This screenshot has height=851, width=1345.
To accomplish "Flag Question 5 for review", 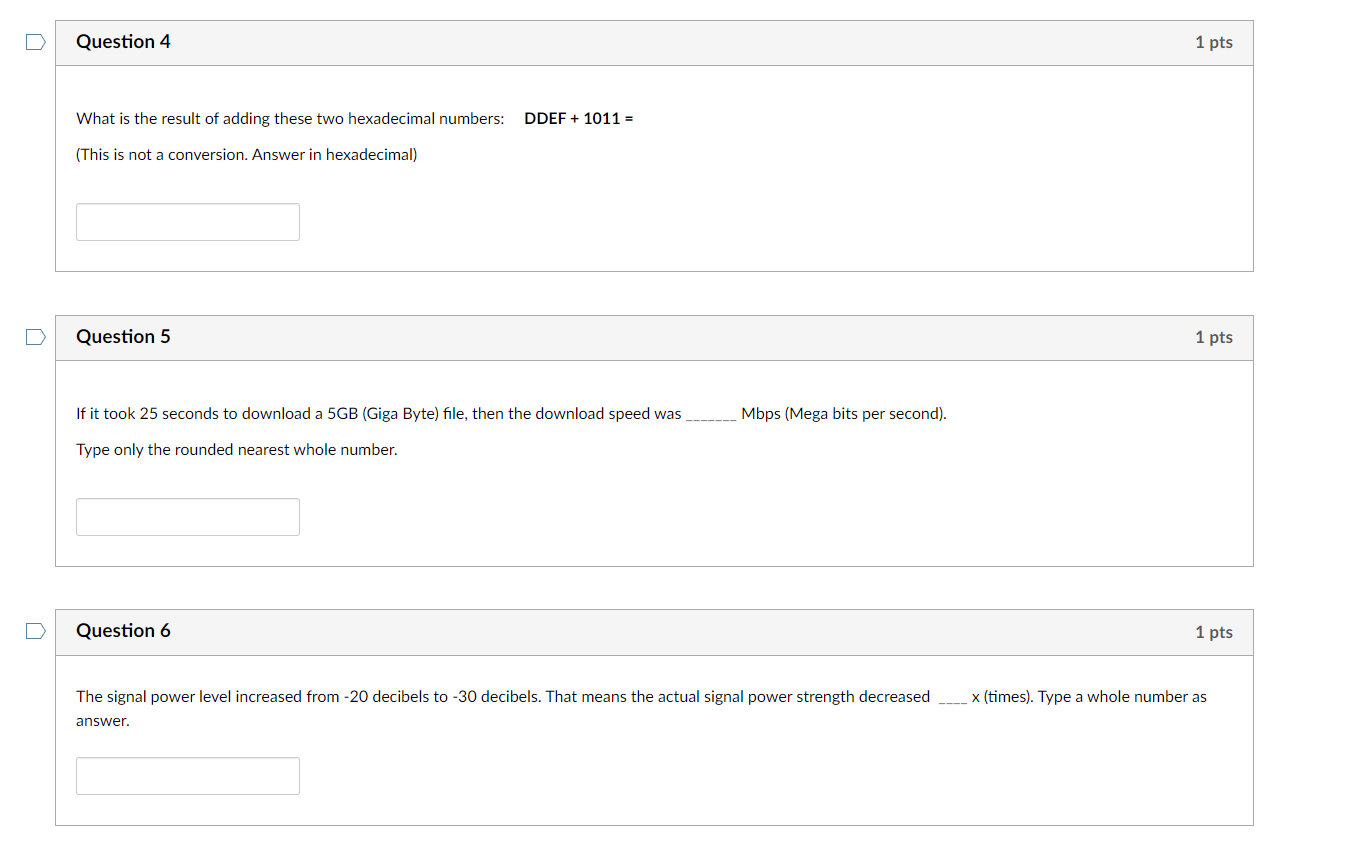I will pyautogui.click(x=36, y=337).
